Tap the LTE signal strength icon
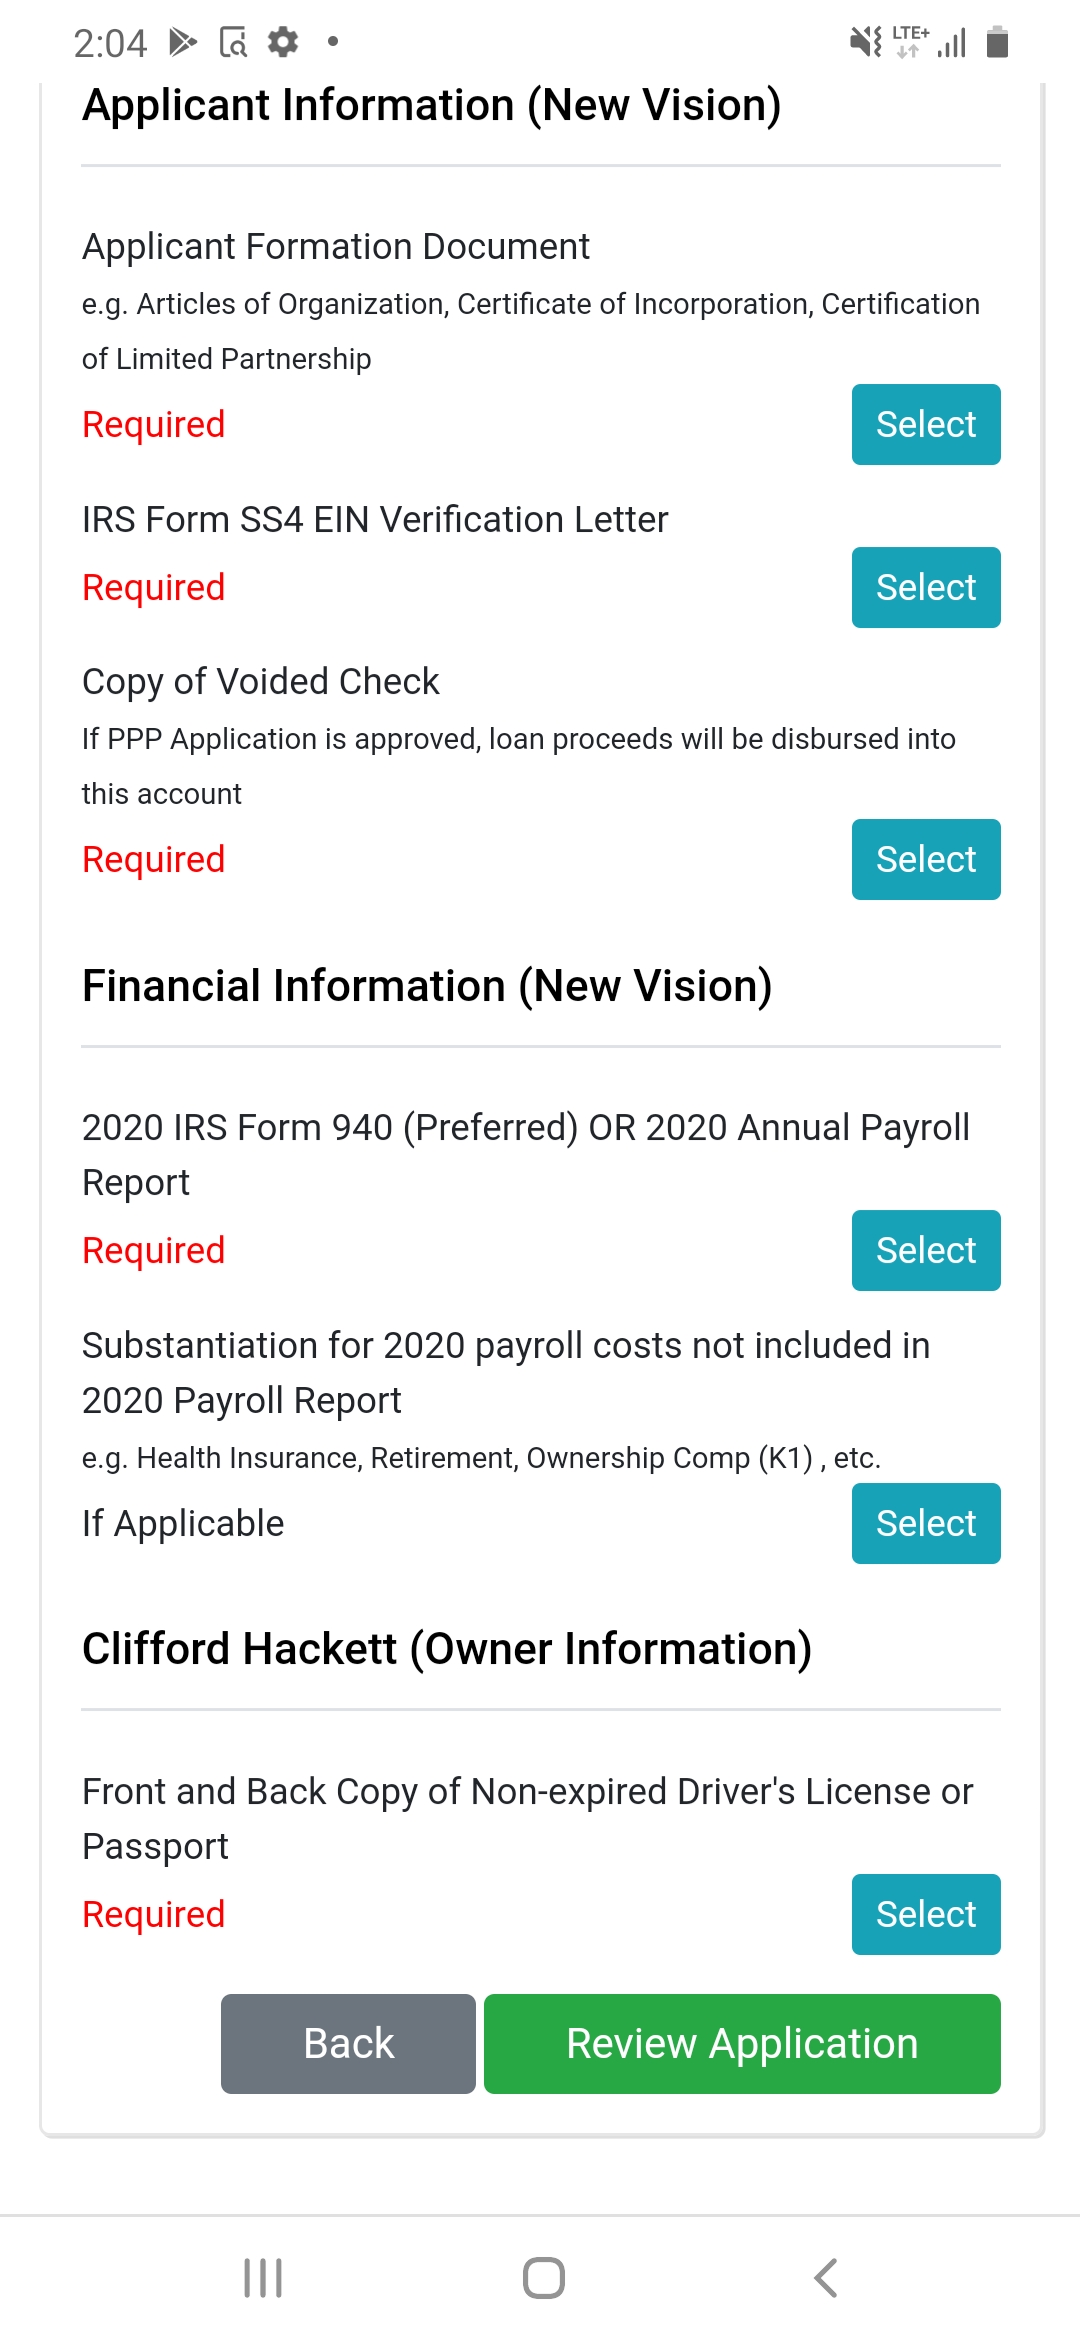The image size is (1080, 2340). point(930,42)
